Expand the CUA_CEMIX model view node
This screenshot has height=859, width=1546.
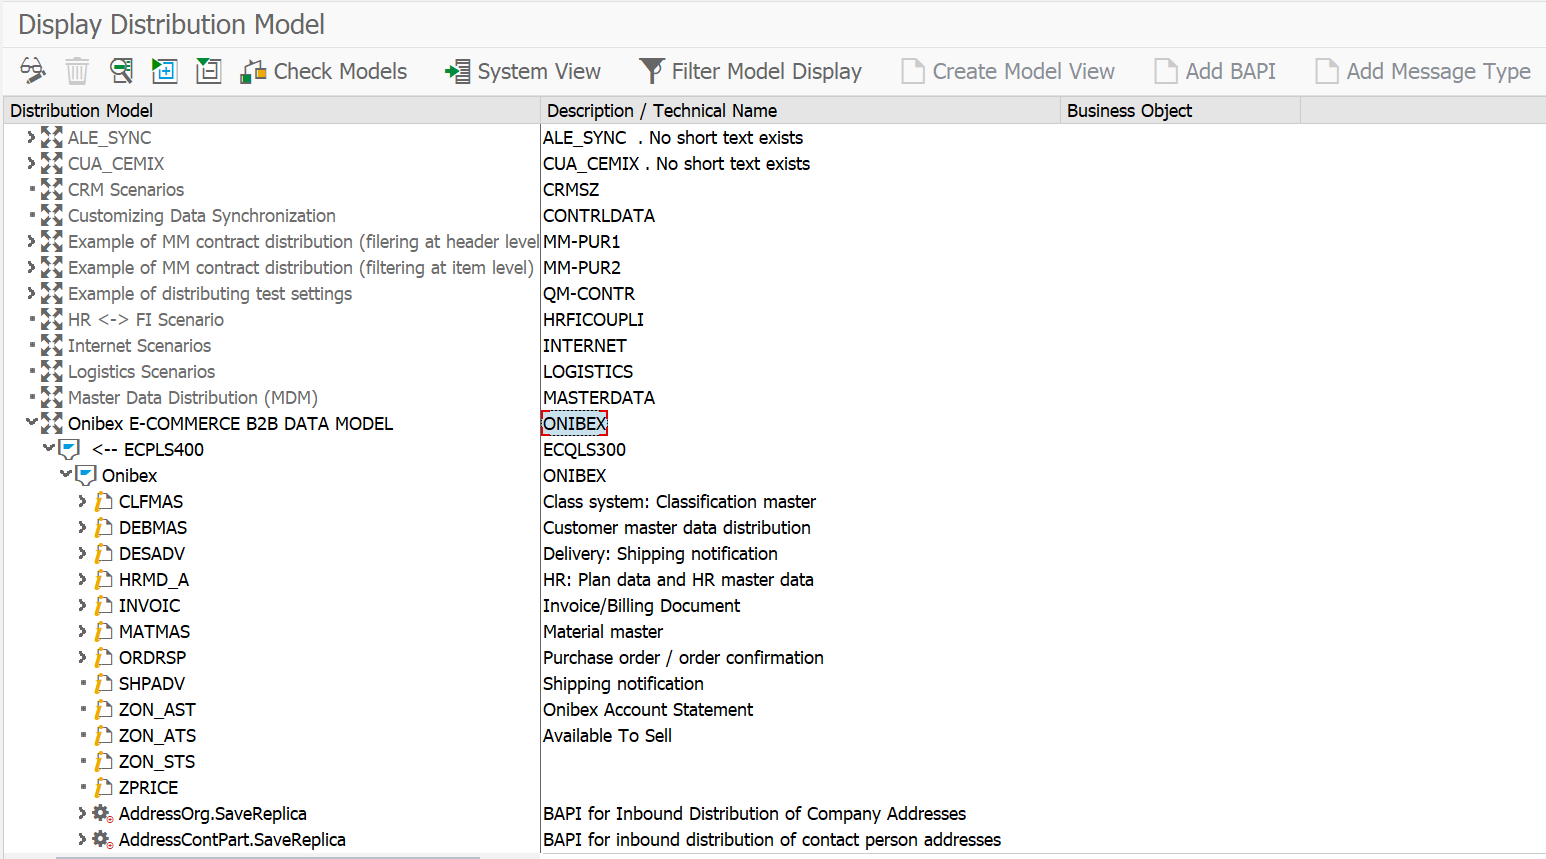31,164
